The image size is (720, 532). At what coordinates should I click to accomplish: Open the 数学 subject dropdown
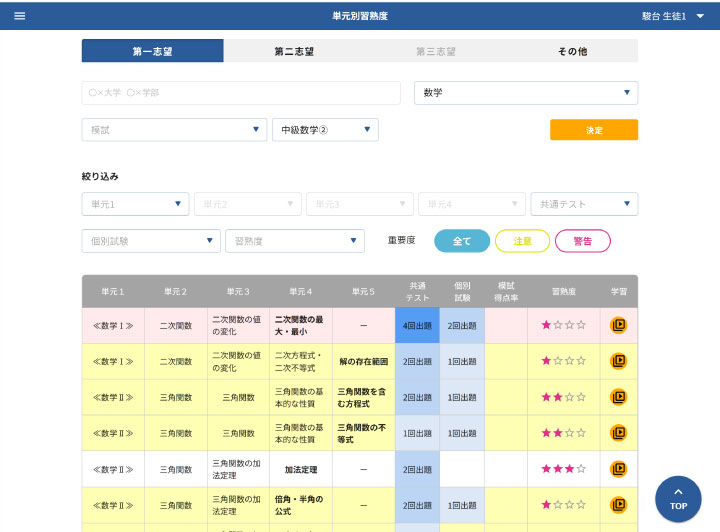pyautogui.click(x=526, y=93)
